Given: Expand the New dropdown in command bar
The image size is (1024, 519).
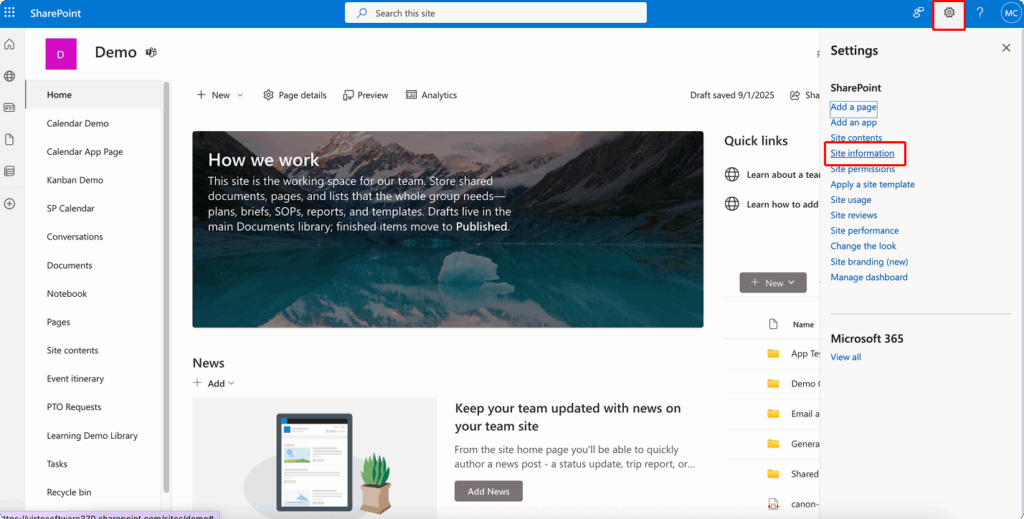Looking at the screenshot, I should click(x=220, y=95).
